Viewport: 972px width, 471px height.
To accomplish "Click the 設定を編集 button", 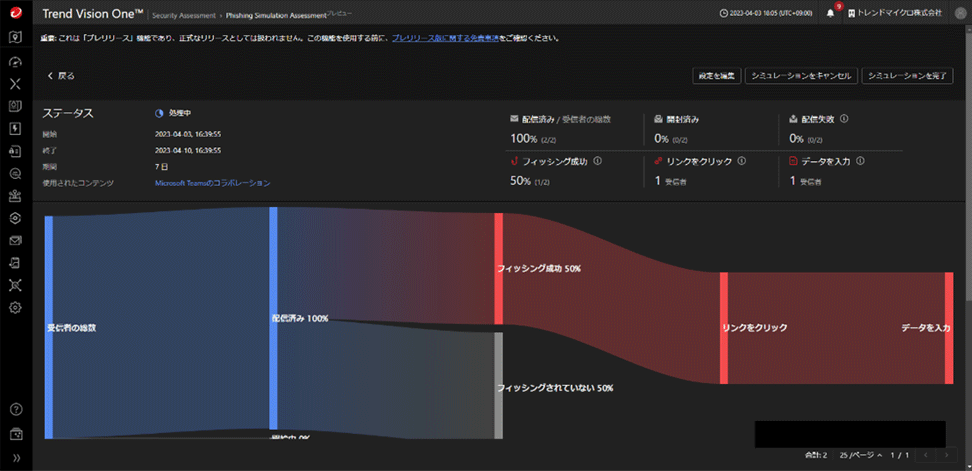I will point(716,76).
